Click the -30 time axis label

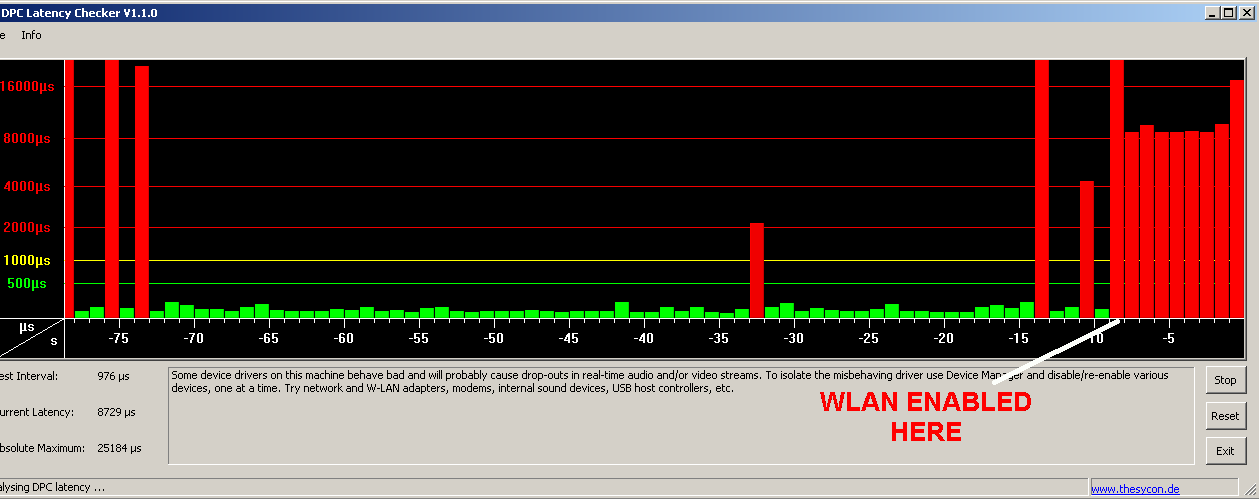click(793, 339)
